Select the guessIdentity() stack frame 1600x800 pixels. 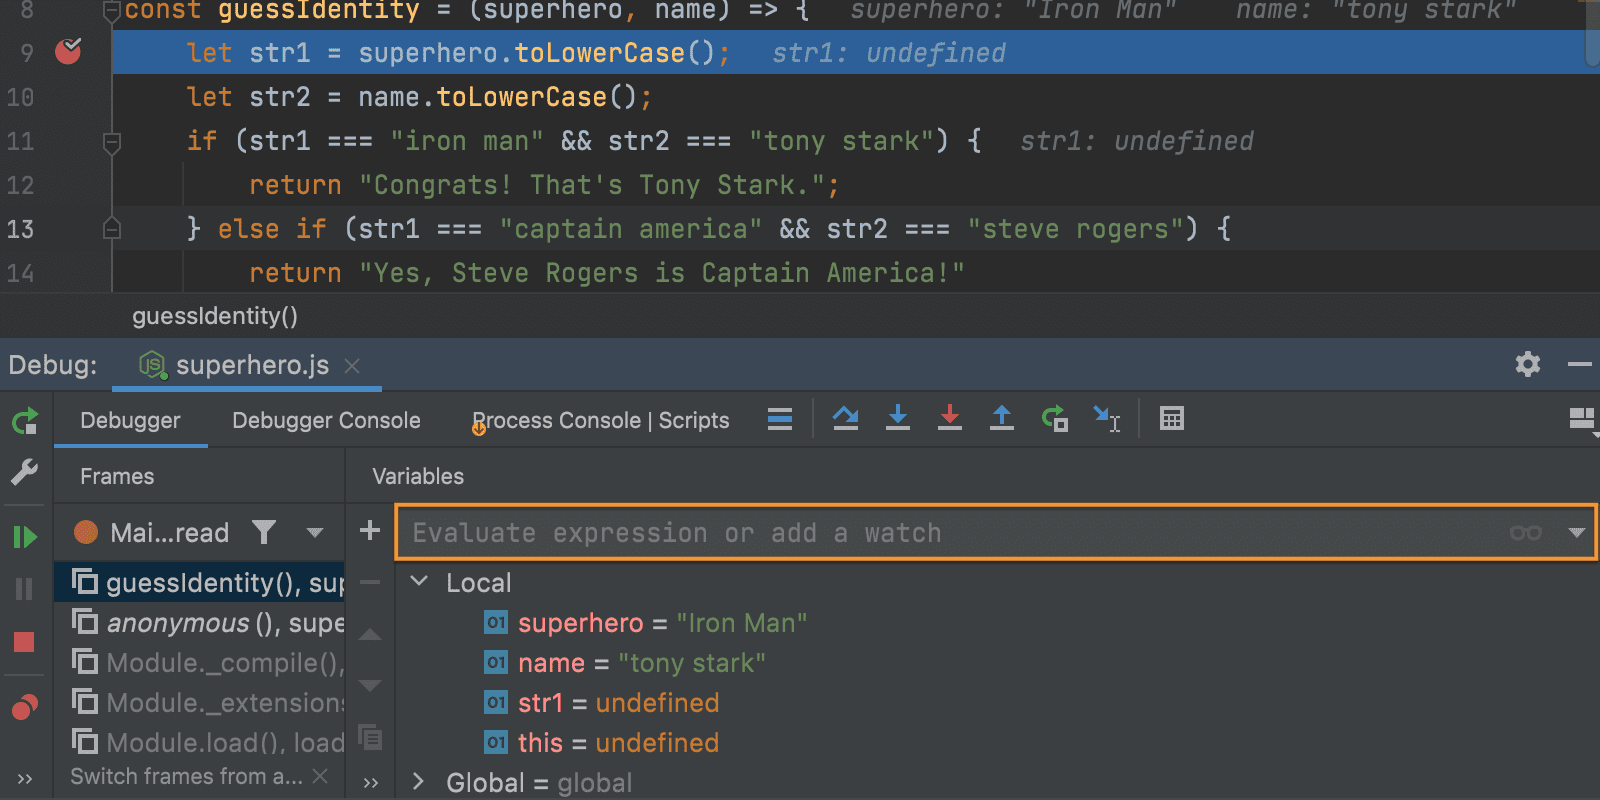(199, 582)
